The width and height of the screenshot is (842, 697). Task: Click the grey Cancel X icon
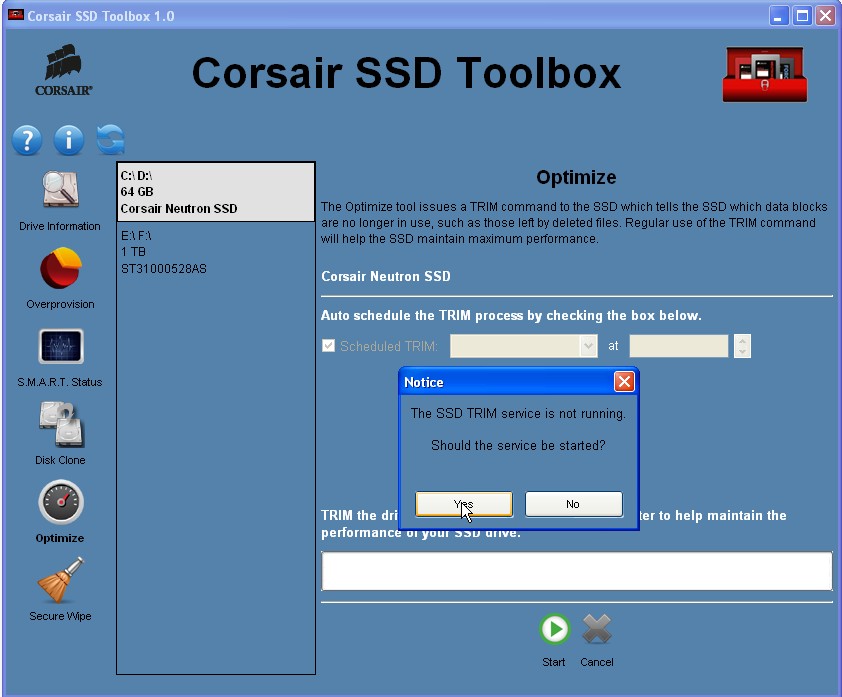pos(597,629)
